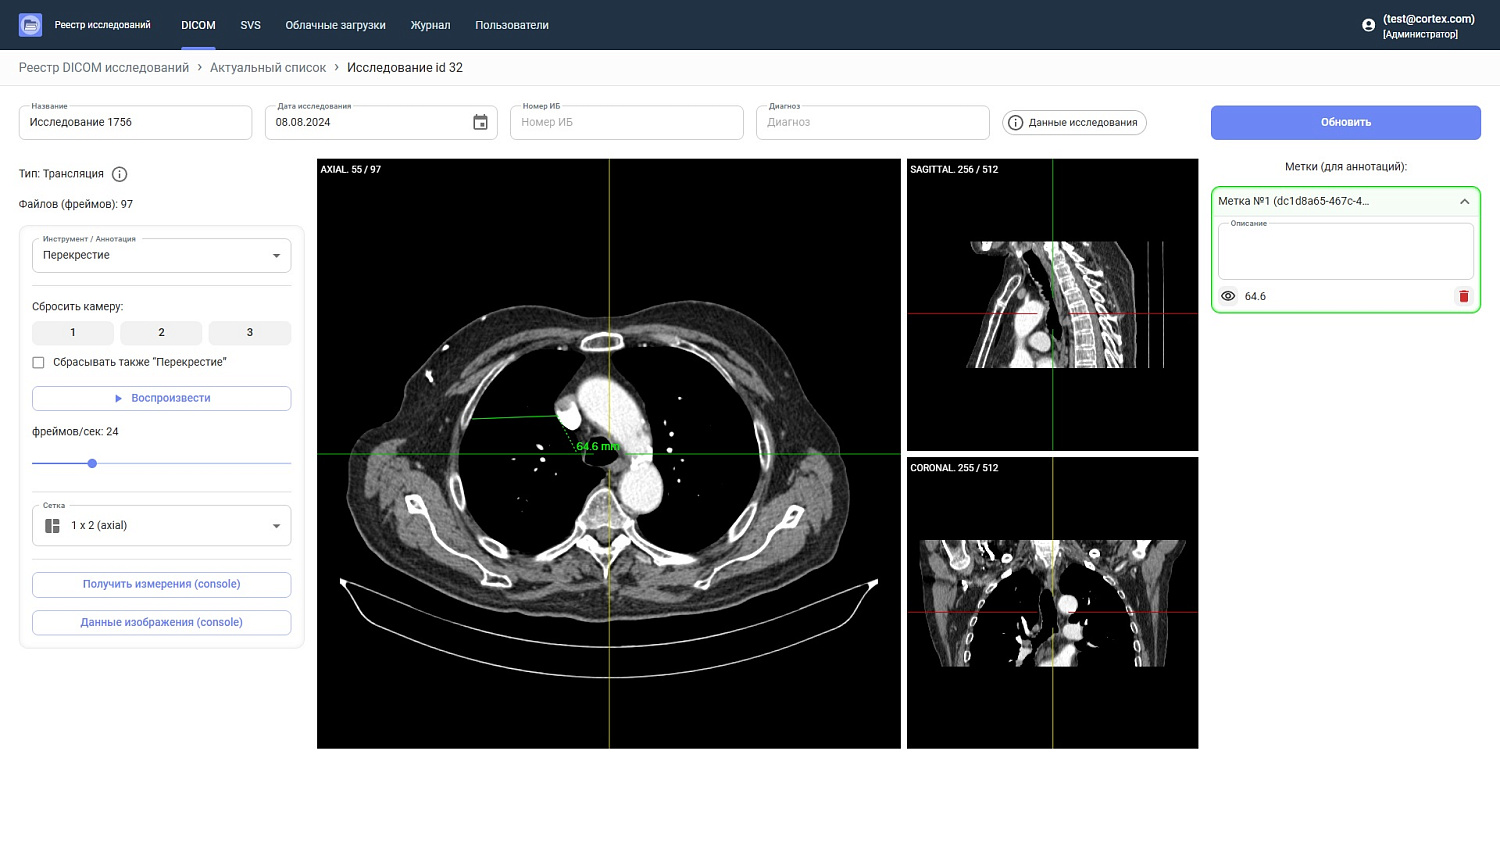
Task: Enable Сбрасывать также "Перекрестие" checkbox
Action: tap(39, 363)
